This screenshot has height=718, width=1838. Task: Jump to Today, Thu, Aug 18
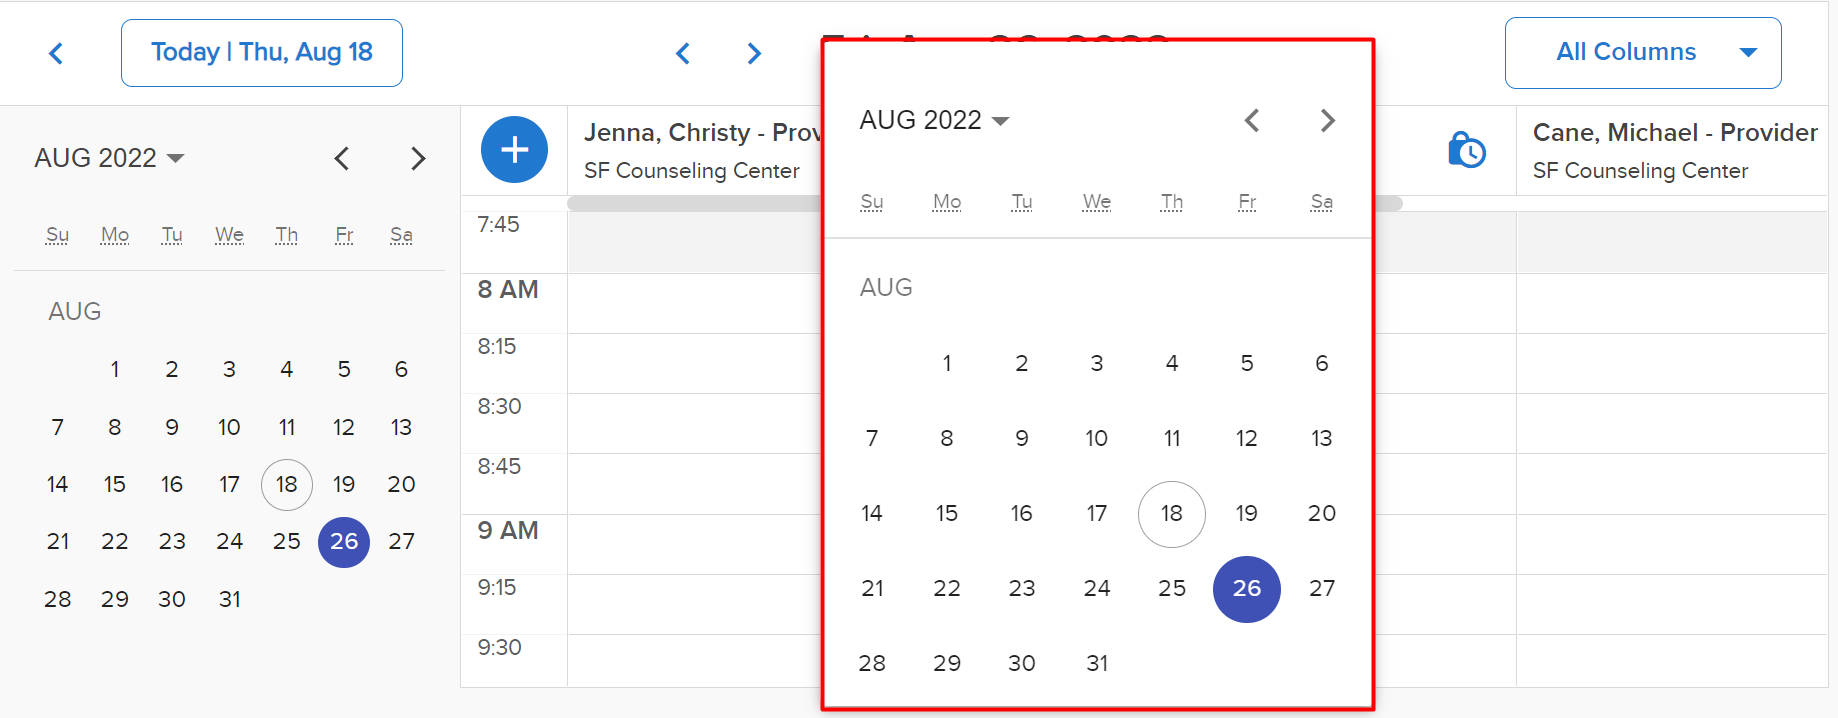click(x=262, y=53)
